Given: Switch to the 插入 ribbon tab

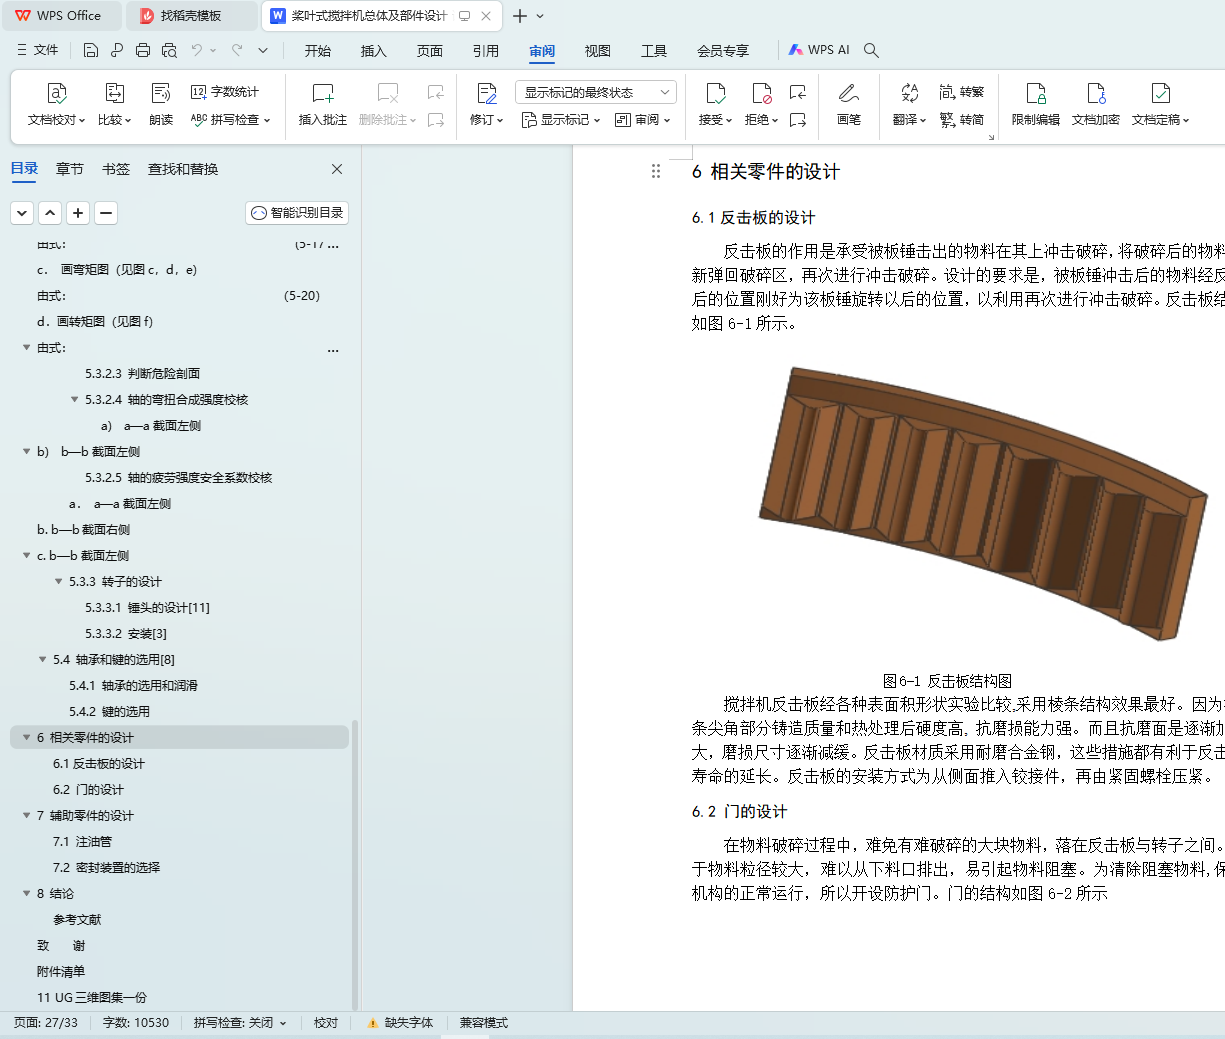Looking at the screenshot, I should point(374,50).
